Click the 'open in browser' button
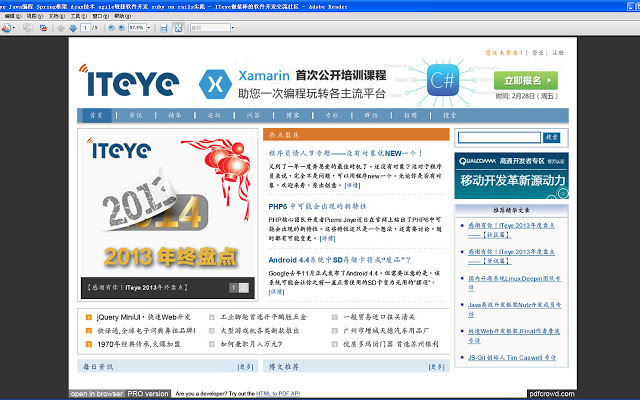The width and height of the screenshot is (640, 400). tap(97, 394)
